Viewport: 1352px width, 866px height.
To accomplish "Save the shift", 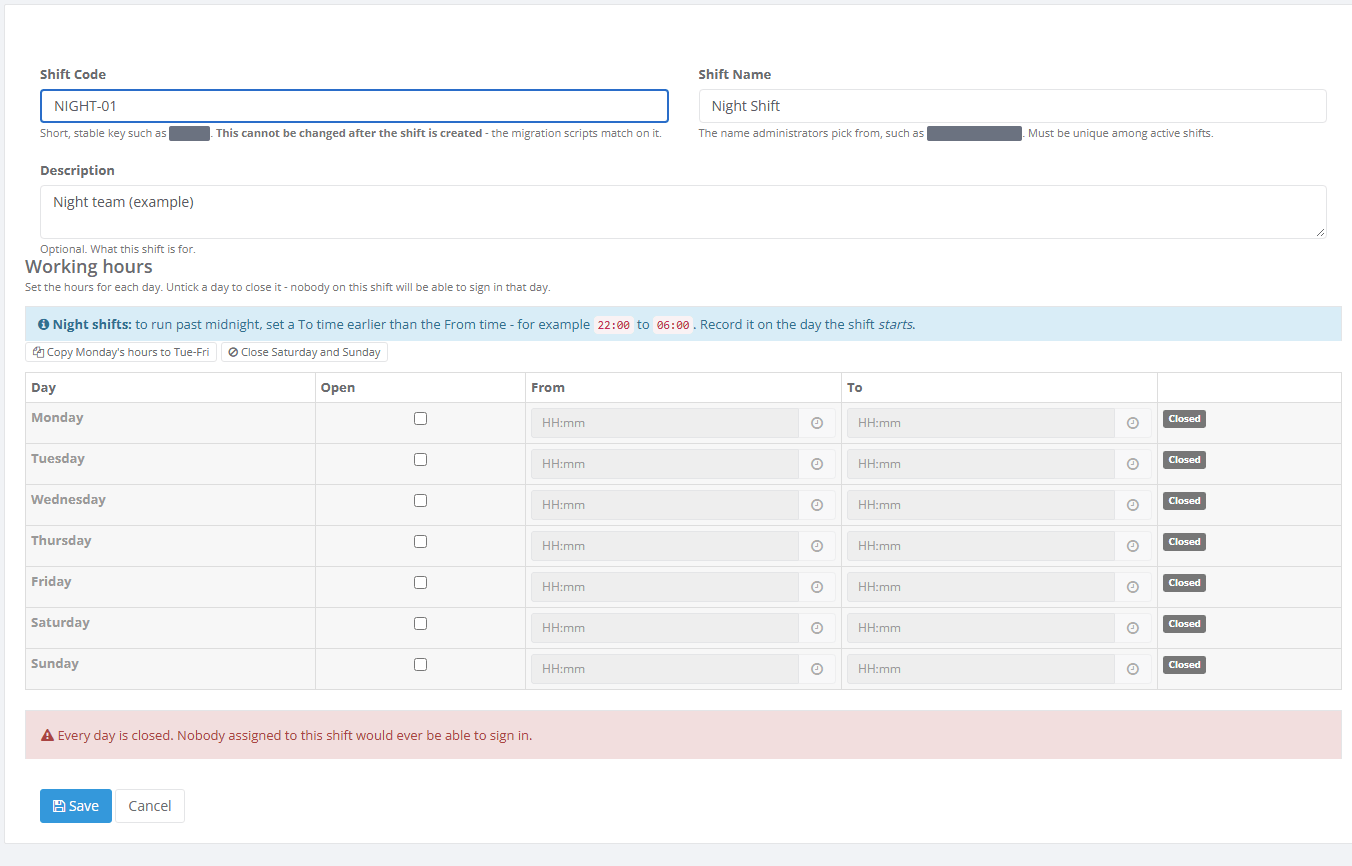I will pyautogui.click(x=76, y=806).
